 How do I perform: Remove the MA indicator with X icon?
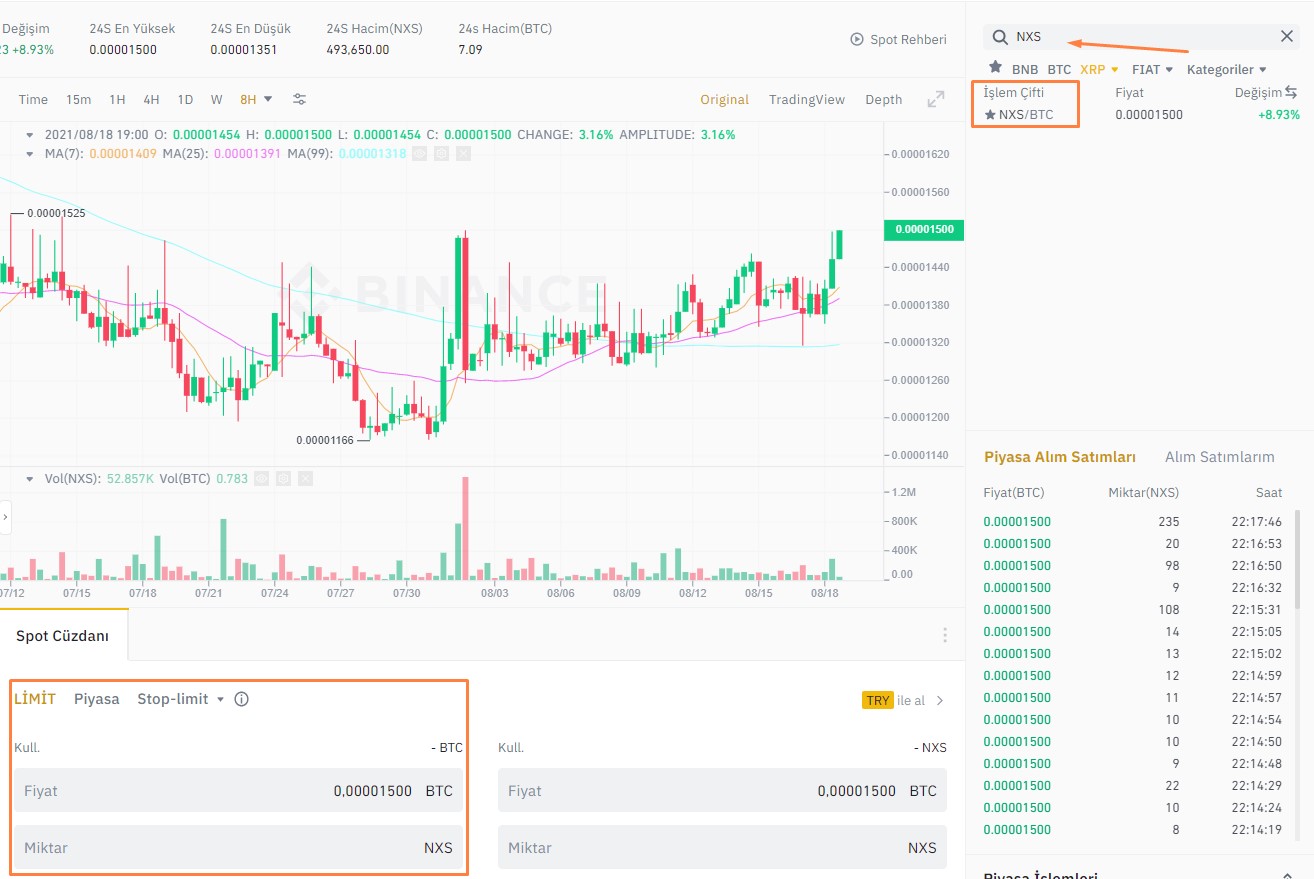[x=461, y=153]
